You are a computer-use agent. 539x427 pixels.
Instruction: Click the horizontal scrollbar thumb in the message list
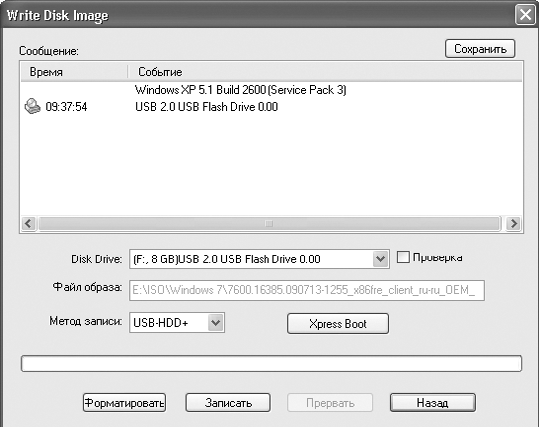coord(269,223)
